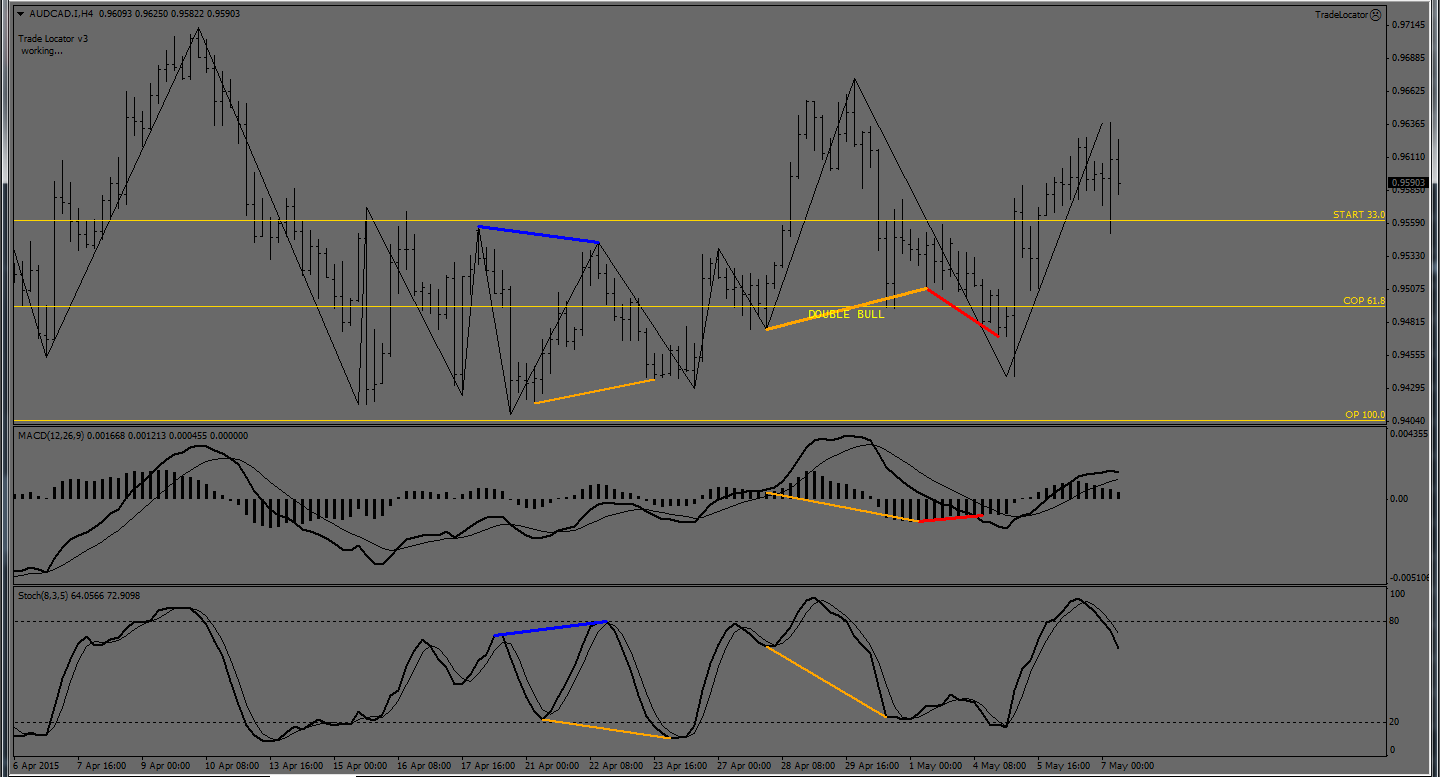Select the COP 61.8 horizontal line label

(1363, 301)
